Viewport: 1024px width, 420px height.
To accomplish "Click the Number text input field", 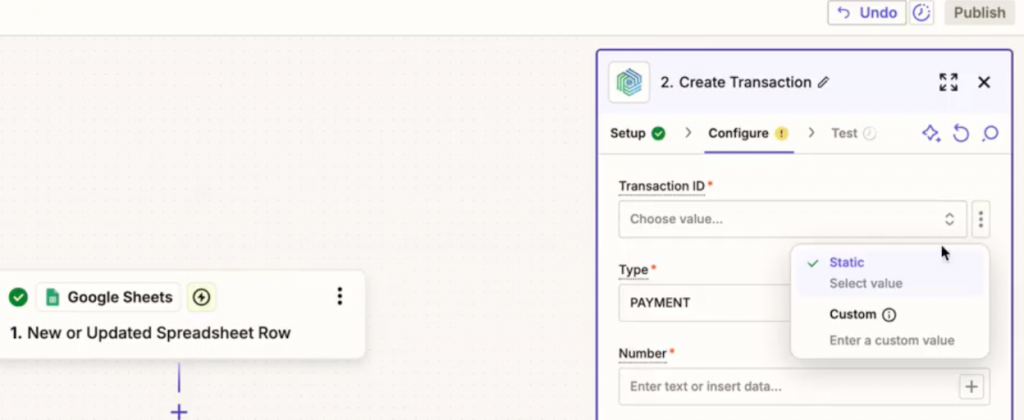I will click(x=790, y=386).
